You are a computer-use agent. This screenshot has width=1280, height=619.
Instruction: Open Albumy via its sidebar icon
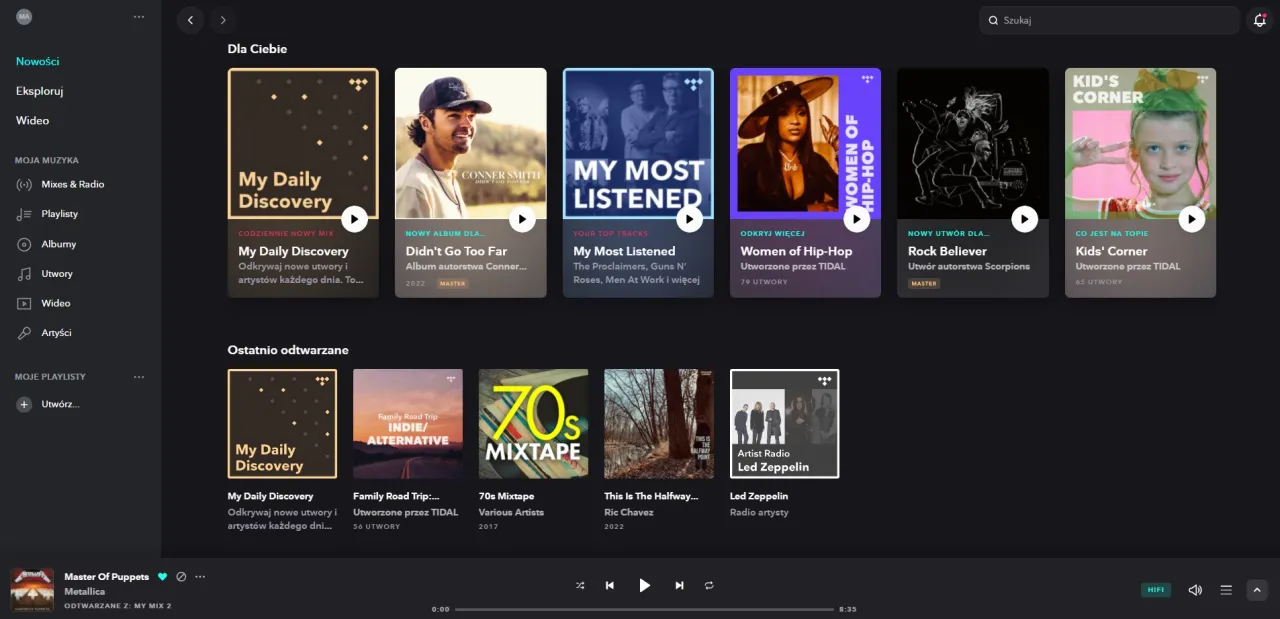pyautogui.click(x=22, y=244)
